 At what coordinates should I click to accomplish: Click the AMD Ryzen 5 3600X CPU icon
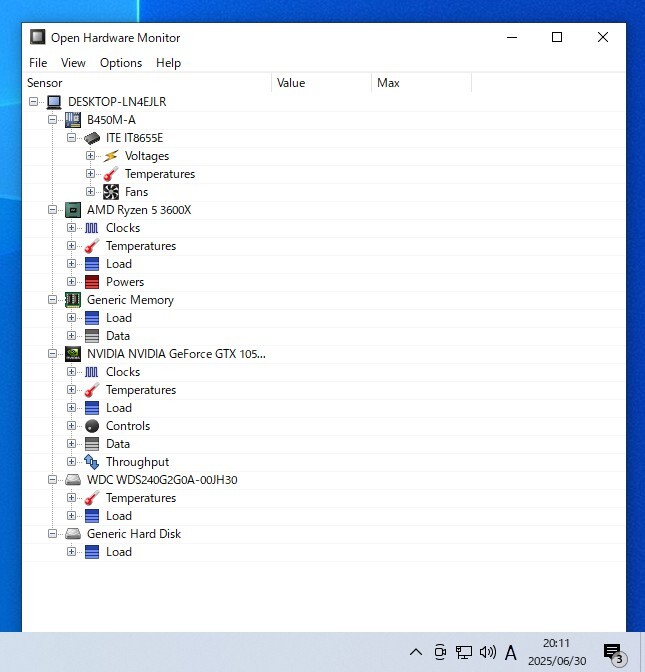[x=73, y=210]
